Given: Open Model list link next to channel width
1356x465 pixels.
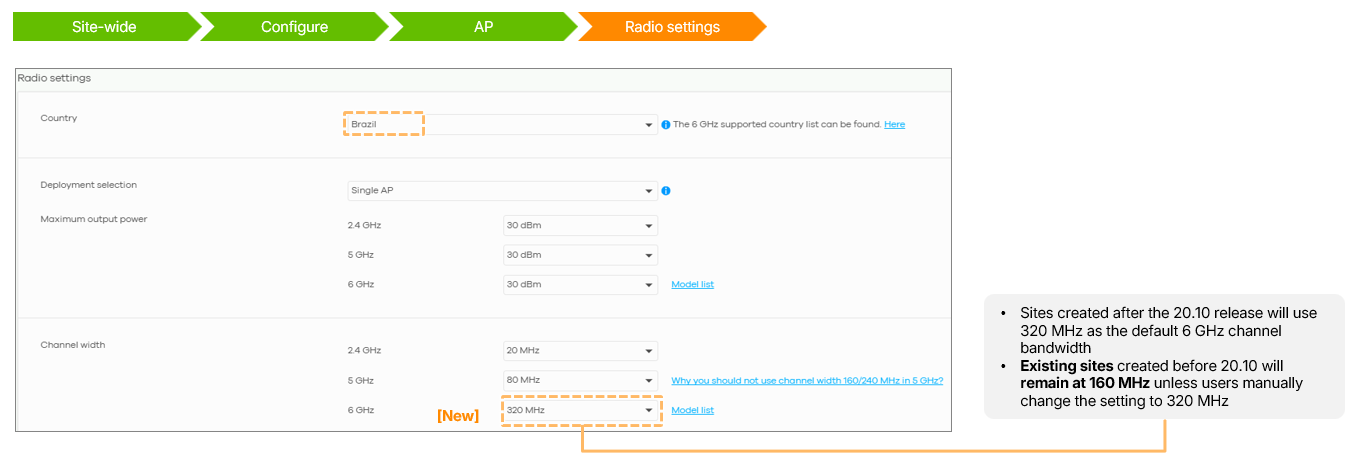Looking at the screenshot, I should pyautogui.click(x=692, y=410).
